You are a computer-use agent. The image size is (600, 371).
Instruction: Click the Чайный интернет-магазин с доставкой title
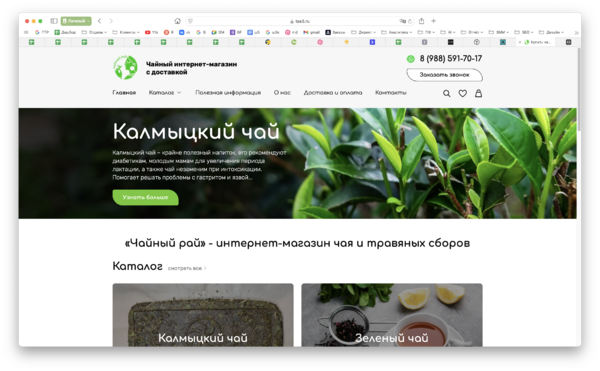191,68
